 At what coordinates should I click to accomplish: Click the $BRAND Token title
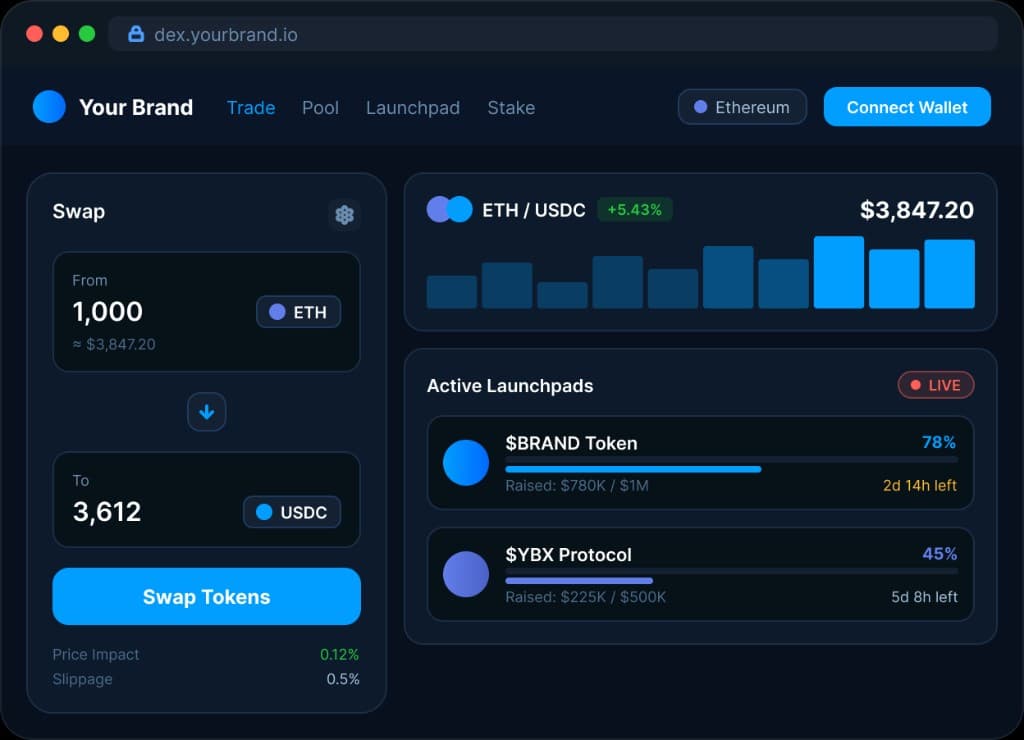coord(571,443)
